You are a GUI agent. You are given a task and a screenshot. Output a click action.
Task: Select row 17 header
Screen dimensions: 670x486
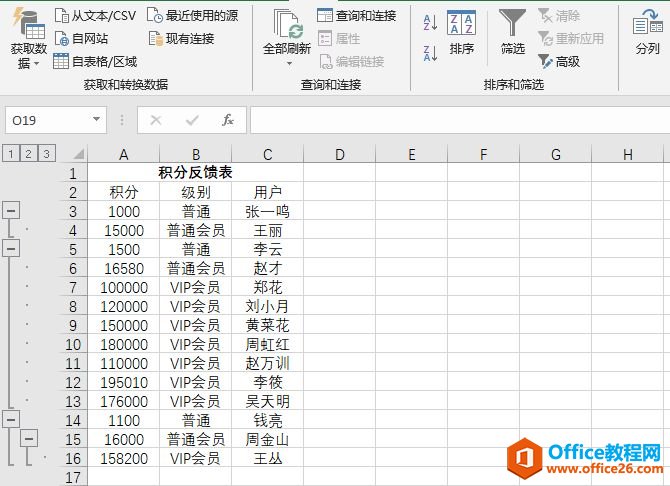point(73,477)
